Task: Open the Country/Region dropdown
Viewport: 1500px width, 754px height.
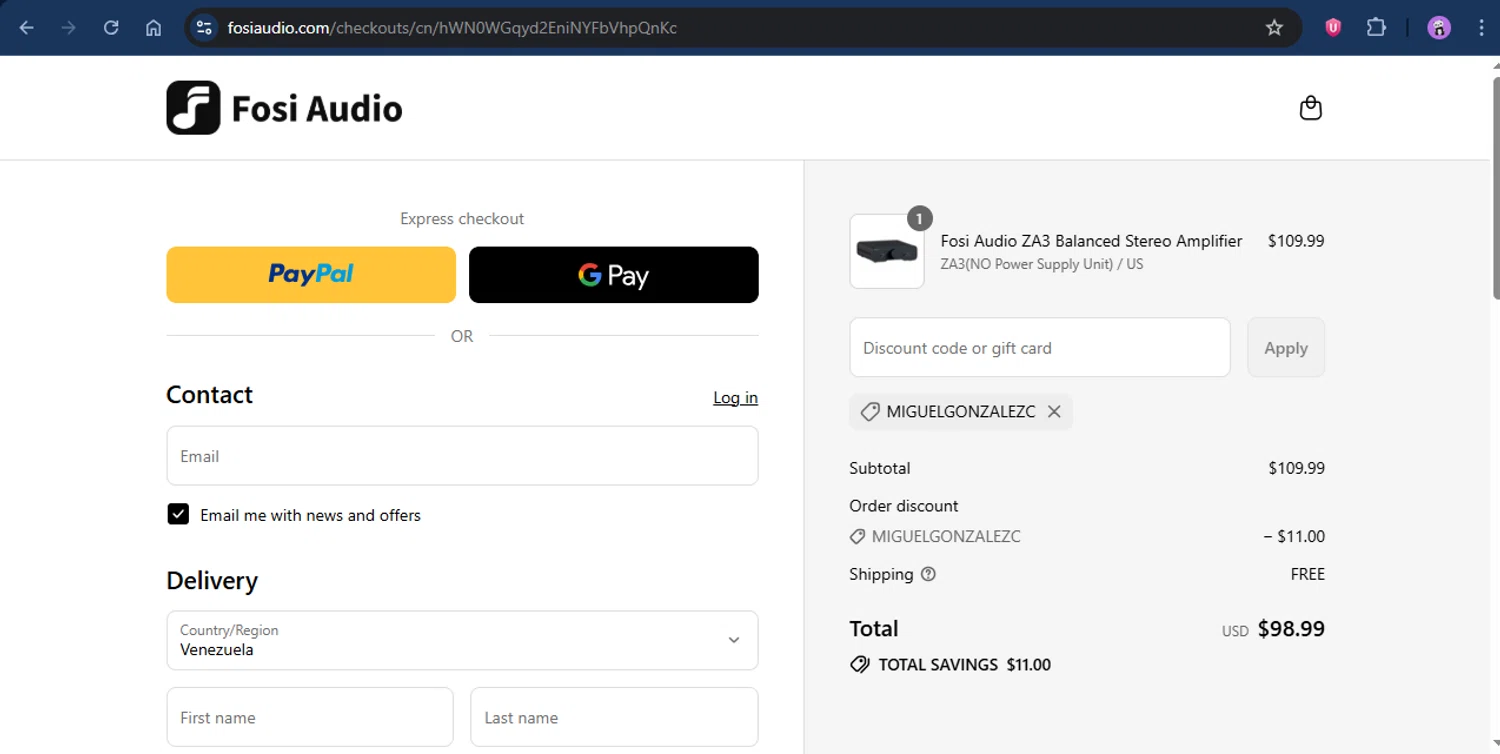Action: [462, 640]
